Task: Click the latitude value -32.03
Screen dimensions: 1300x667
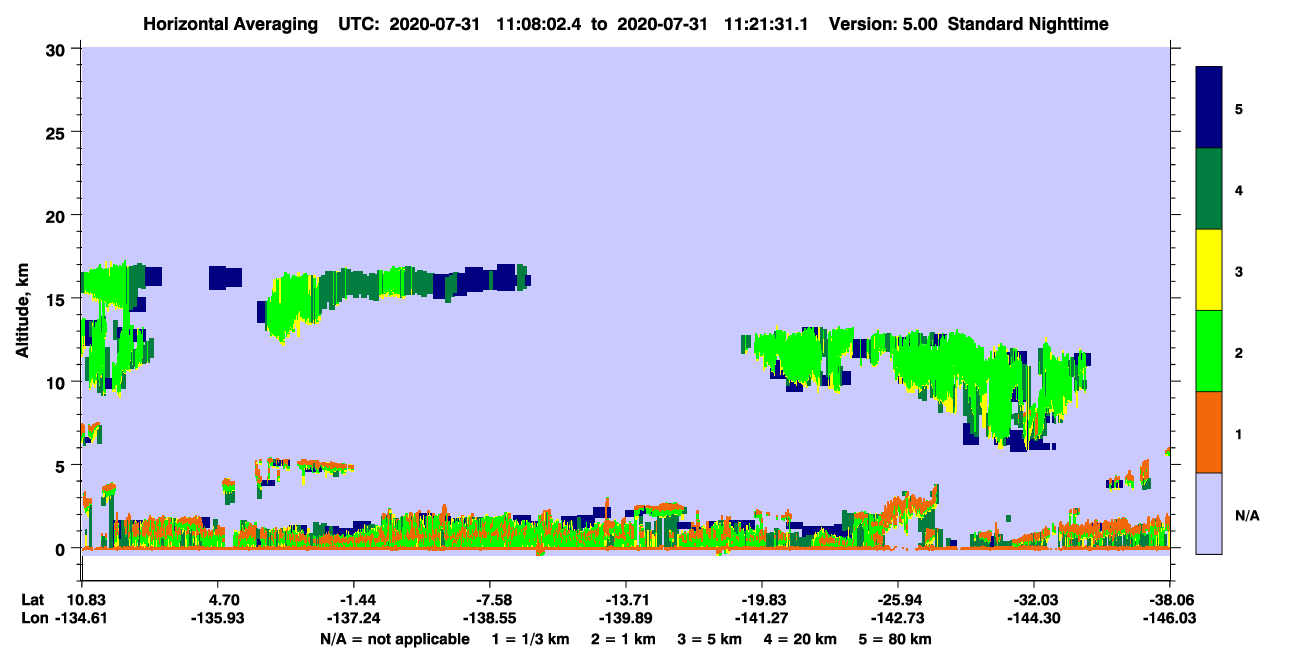Action: [1037, 600]
